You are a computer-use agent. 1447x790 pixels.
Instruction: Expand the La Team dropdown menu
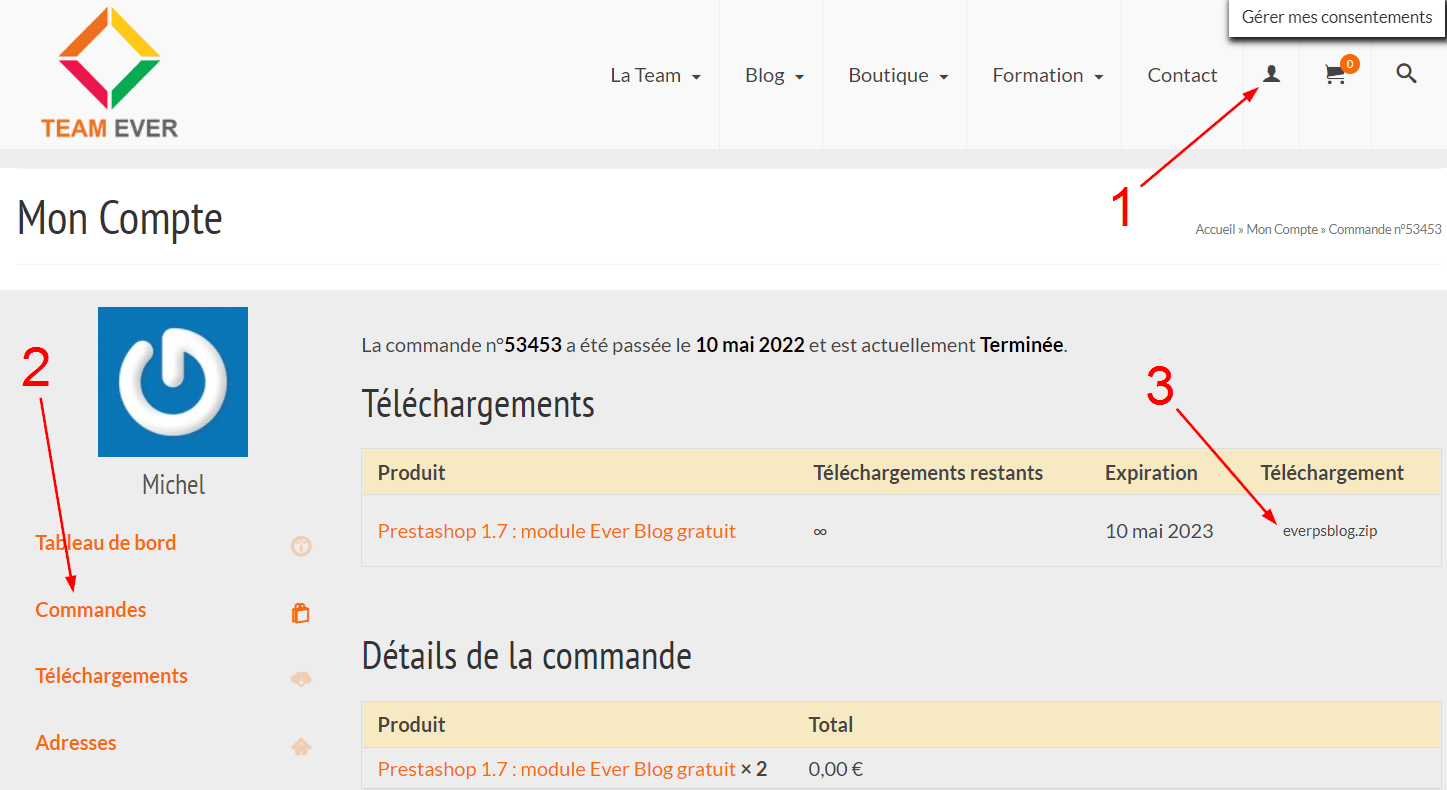pyautogui.click(x=655, y=75)
